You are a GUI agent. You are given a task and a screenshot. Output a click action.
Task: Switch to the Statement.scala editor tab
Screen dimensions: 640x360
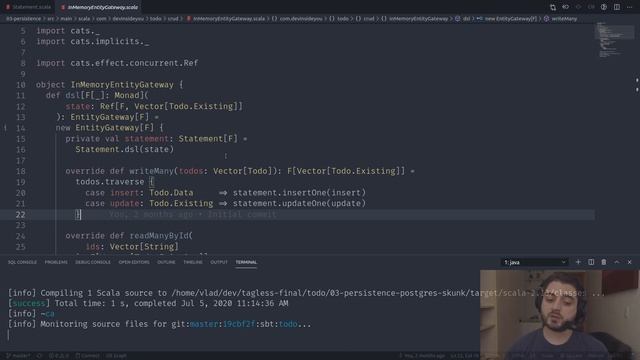(x=28, y=7)
